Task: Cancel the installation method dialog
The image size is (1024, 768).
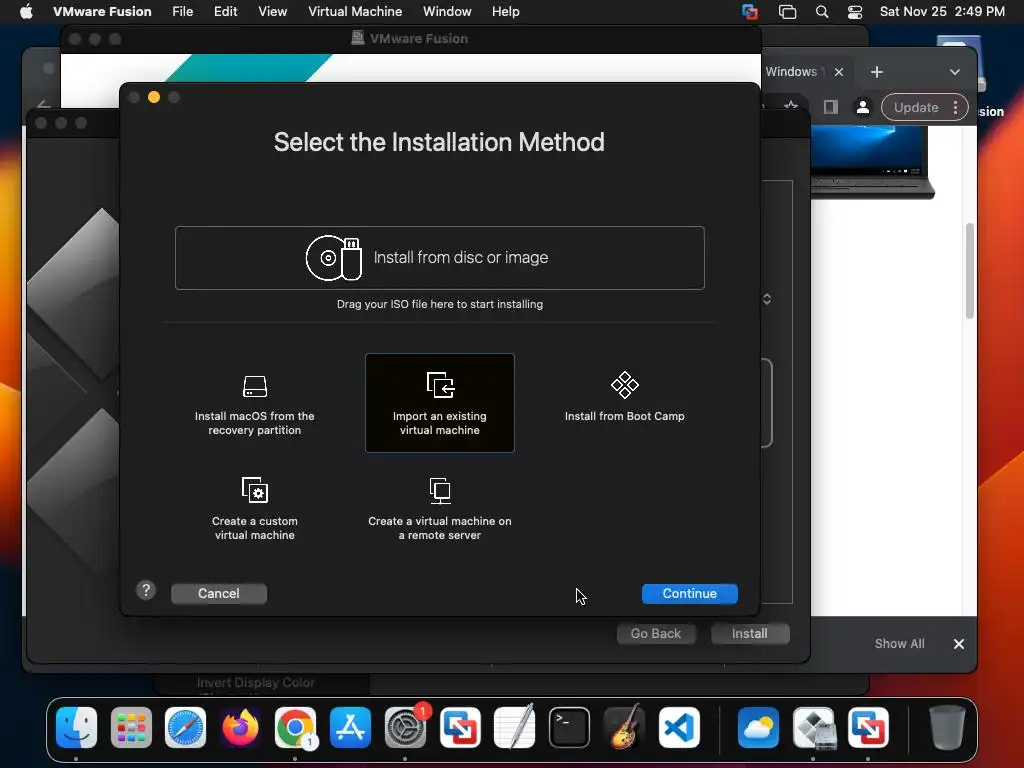Action: coord(219,594)
